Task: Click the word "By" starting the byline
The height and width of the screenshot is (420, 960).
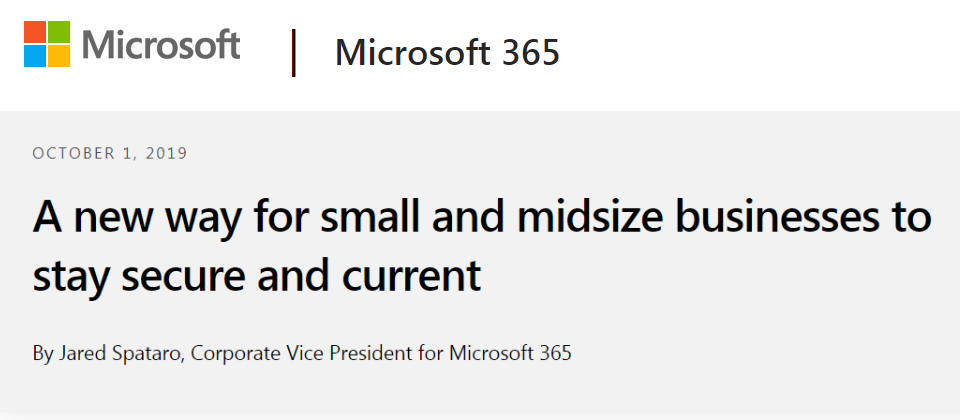Action: click(43, 353)
